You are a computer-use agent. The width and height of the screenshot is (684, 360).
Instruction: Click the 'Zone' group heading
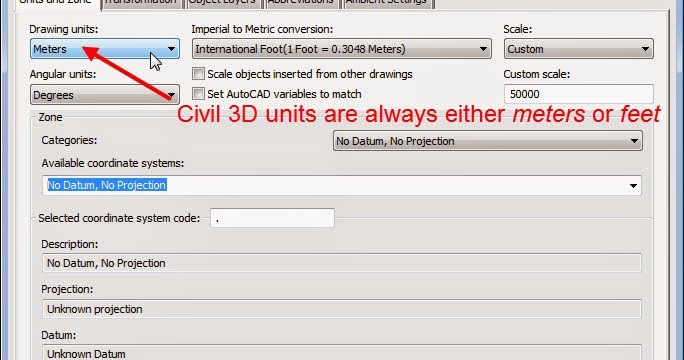(50, 117)
